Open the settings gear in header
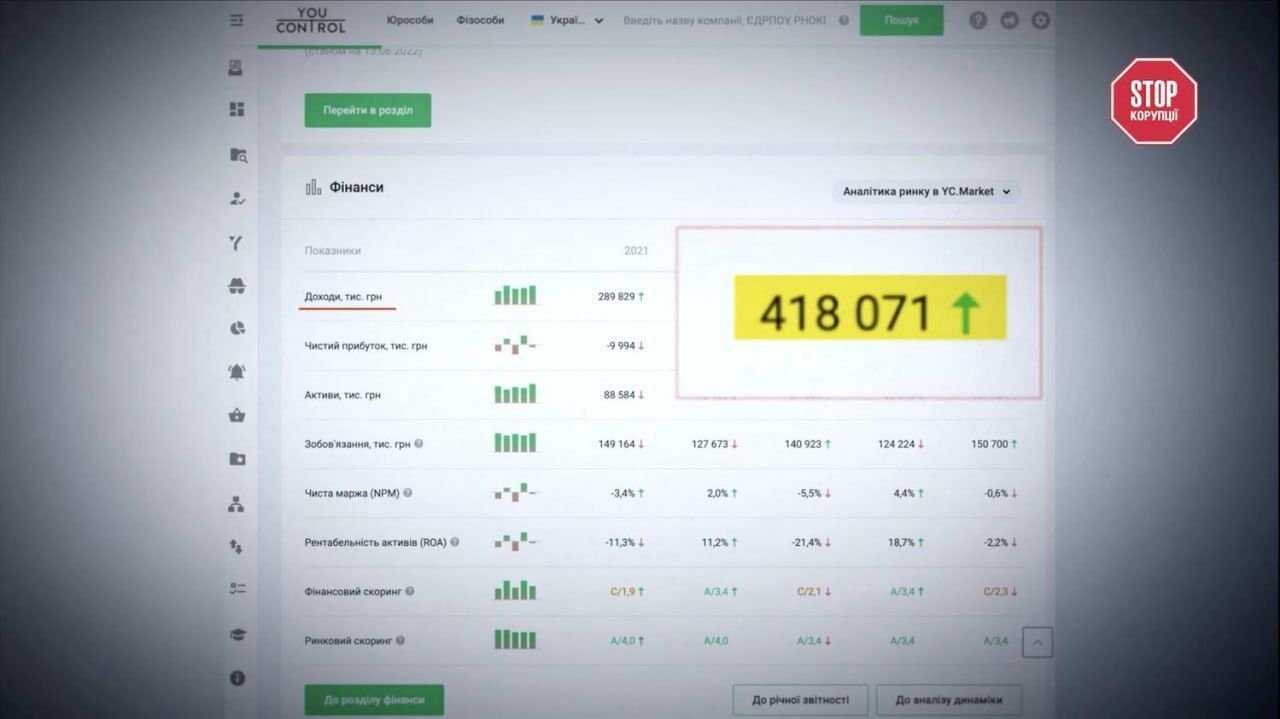1280x719 pixels. click(1041, 20)
